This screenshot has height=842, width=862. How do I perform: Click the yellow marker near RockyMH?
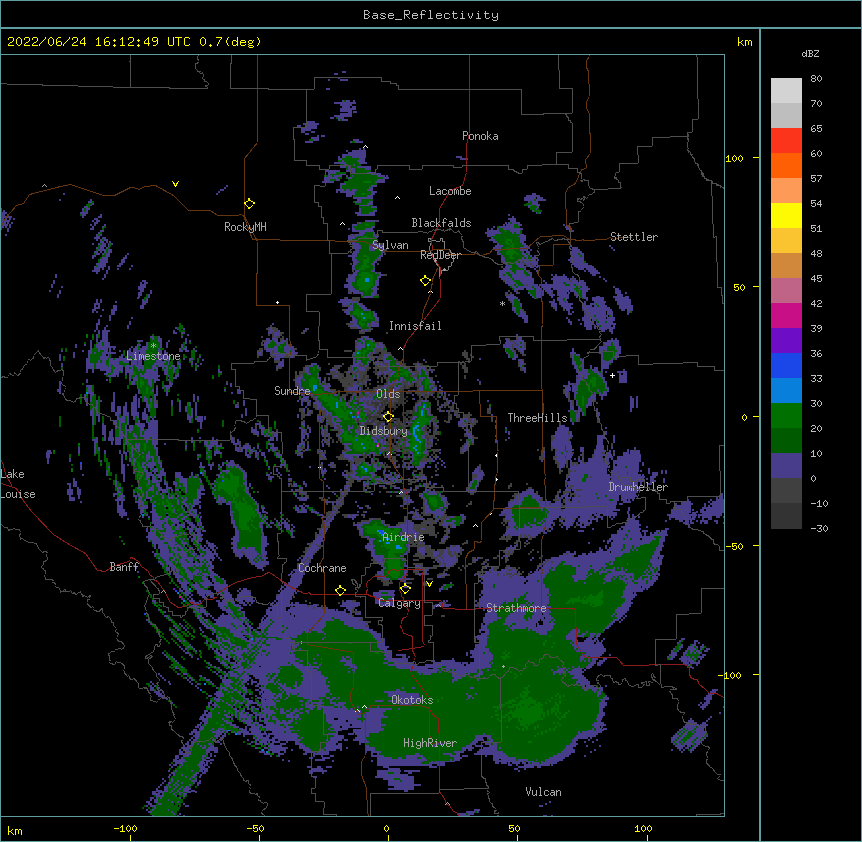coord(249,204)
